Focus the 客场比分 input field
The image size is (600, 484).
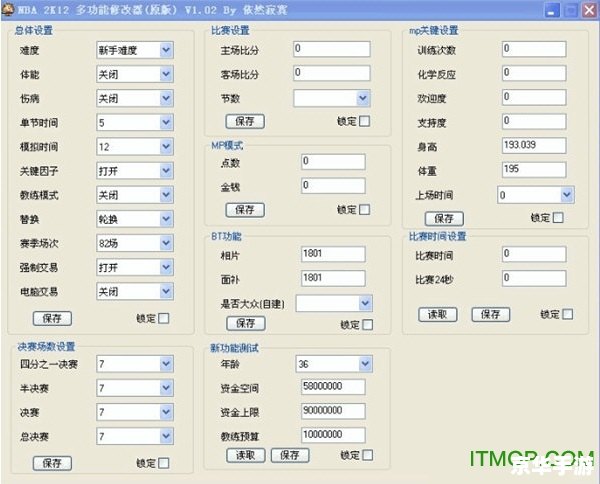point(332,73)
